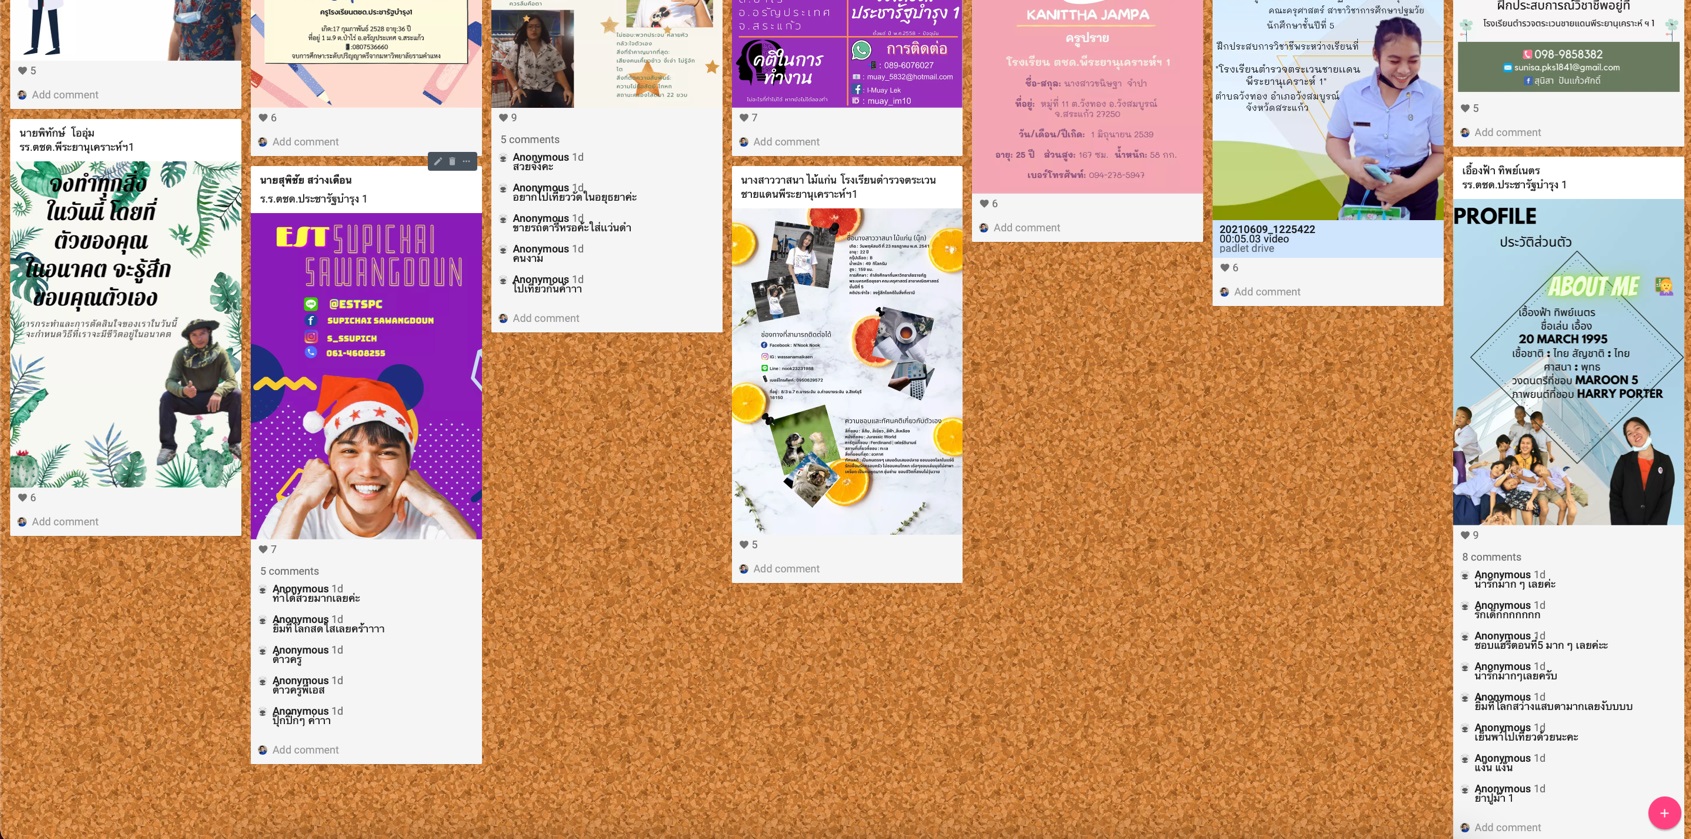This screenshot has height=839, width=1691.
Task: Add comment on sunisa.pks1841 green contact post
Action: pyautogui.click(x=1507, y=133)
